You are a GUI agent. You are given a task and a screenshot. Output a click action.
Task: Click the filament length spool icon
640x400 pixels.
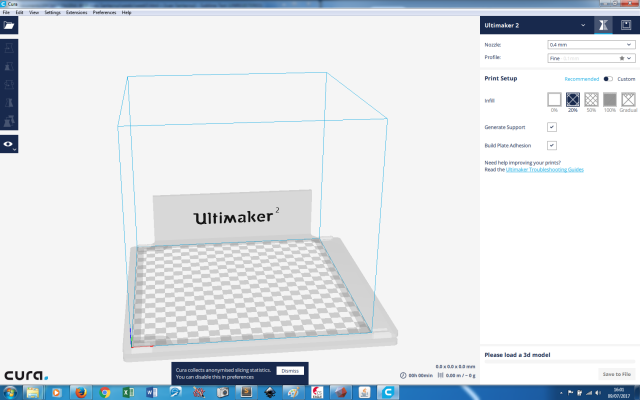pos(440,375)
